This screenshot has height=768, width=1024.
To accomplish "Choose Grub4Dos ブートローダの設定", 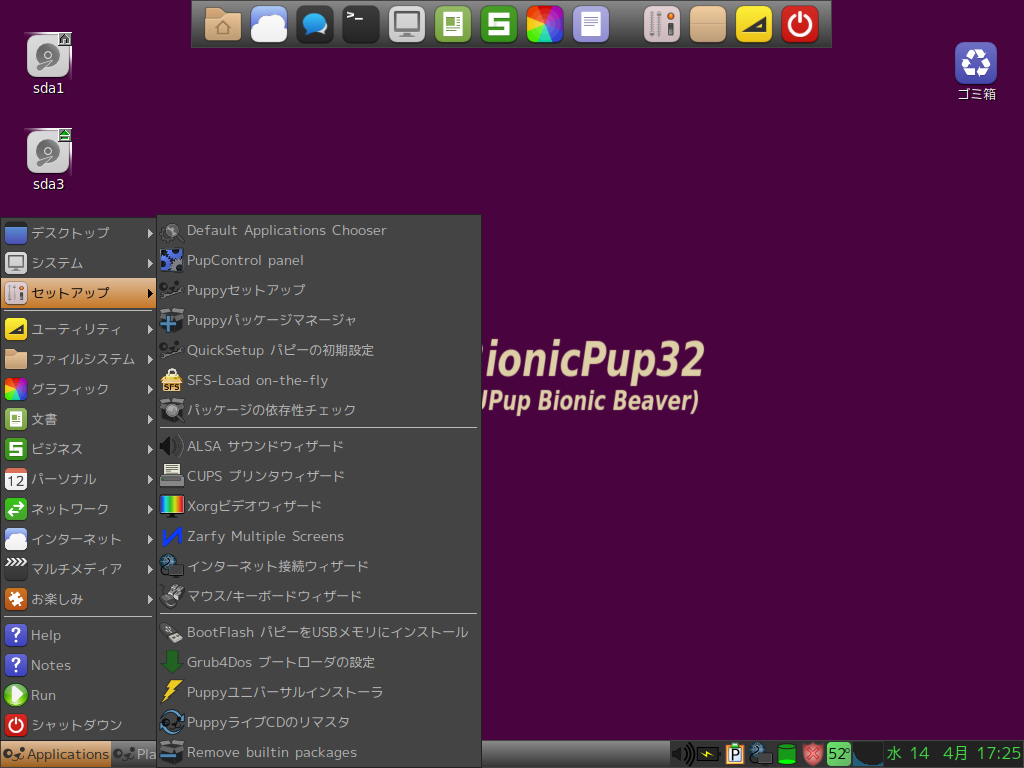I will [280, 662].
